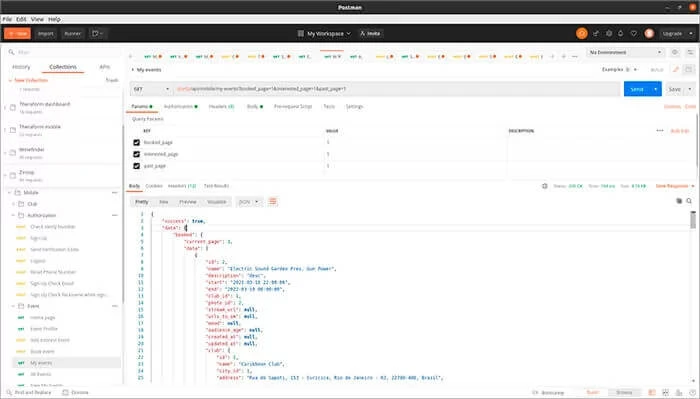
Task: Open the Console in status bar
Action: pyautogui.click(x=76, y=392)
